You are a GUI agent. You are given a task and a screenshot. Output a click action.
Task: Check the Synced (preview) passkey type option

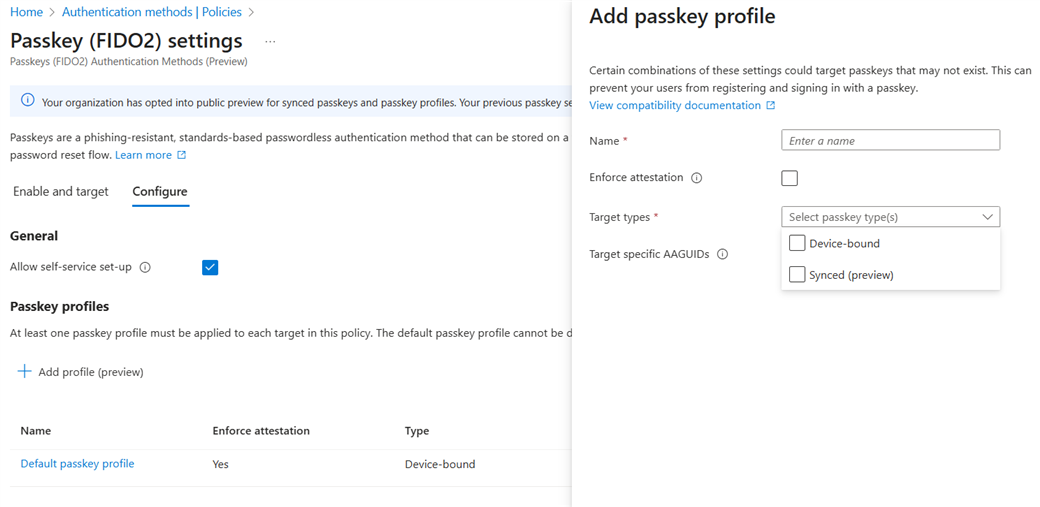797,274
